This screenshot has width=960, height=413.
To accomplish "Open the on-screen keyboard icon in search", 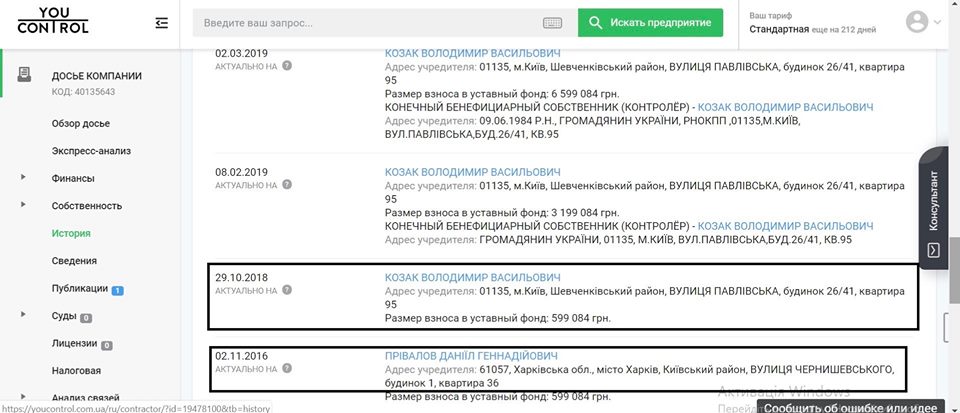I will pyautogui.click(x=552, y=23).
